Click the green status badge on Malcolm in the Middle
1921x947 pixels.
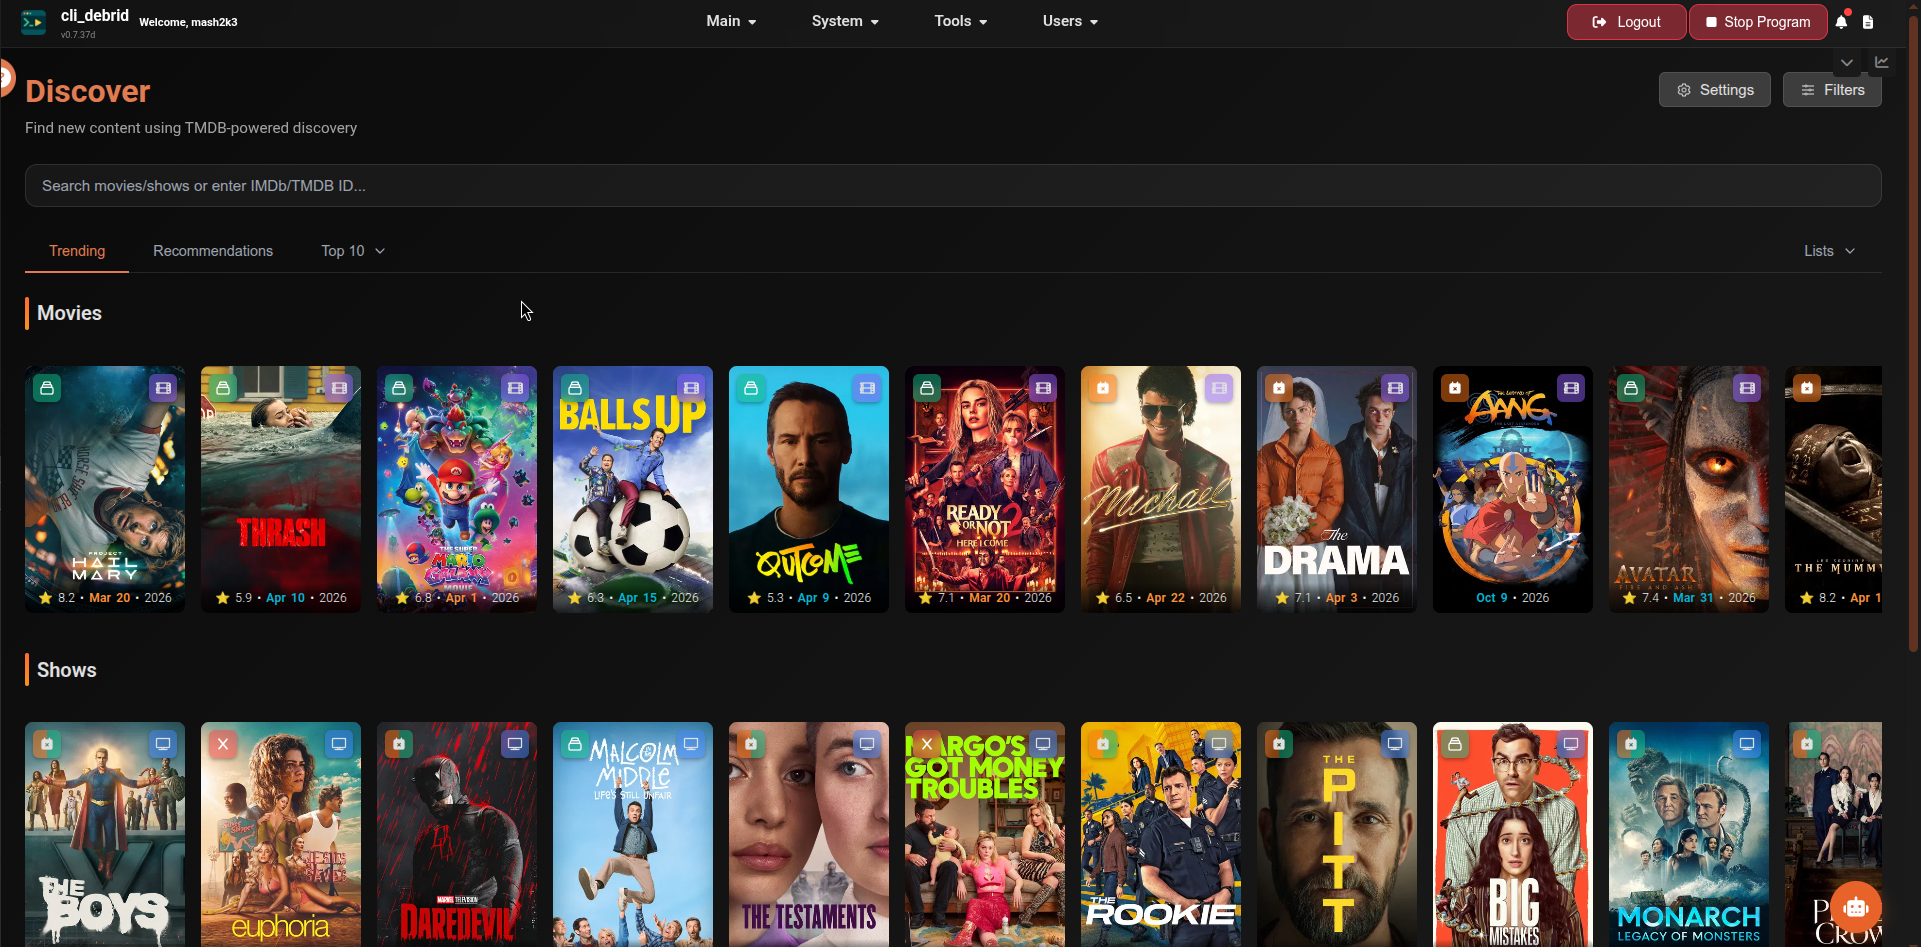pyautogui.click(x=575, y=744)
